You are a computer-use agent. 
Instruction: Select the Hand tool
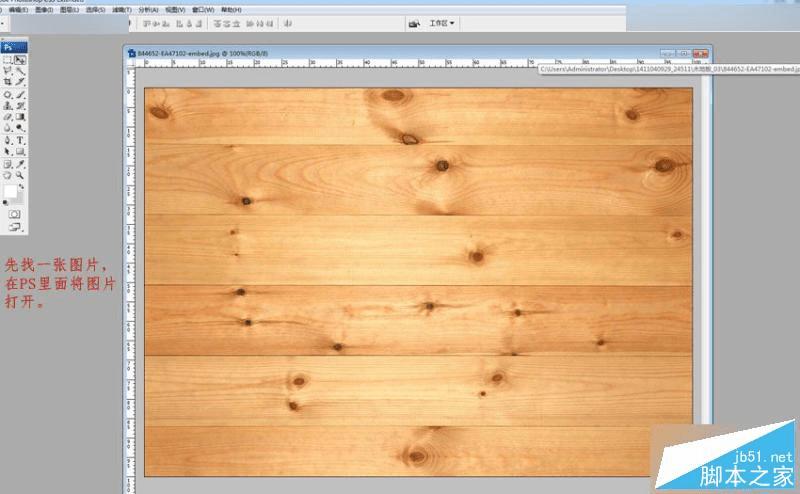coord(8,175)
